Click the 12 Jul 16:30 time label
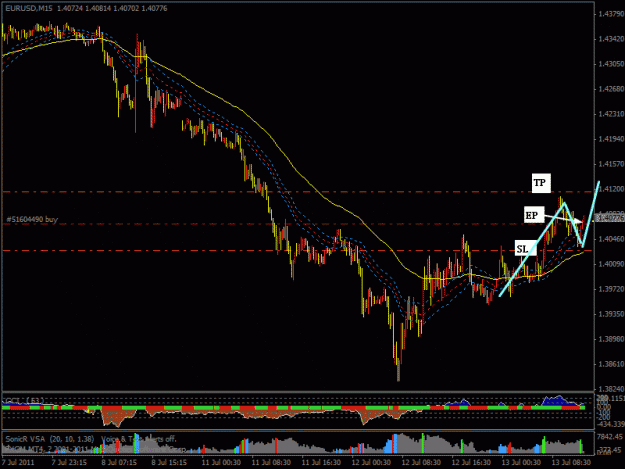 [471, 463]
